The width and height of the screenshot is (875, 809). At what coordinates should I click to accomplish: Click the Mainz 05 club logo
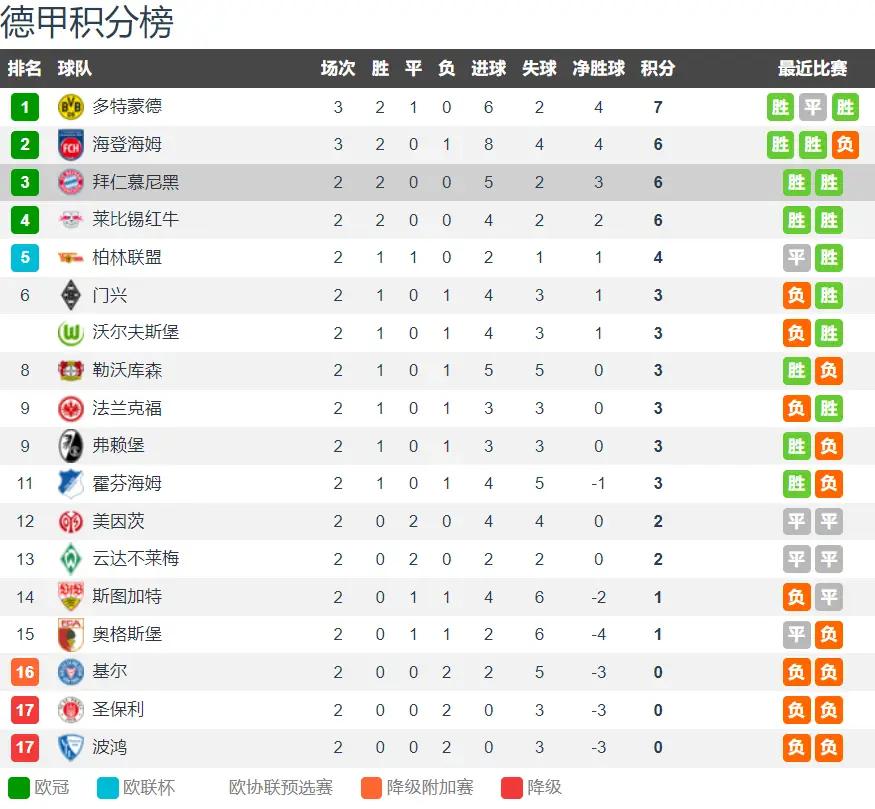point(71,522)
